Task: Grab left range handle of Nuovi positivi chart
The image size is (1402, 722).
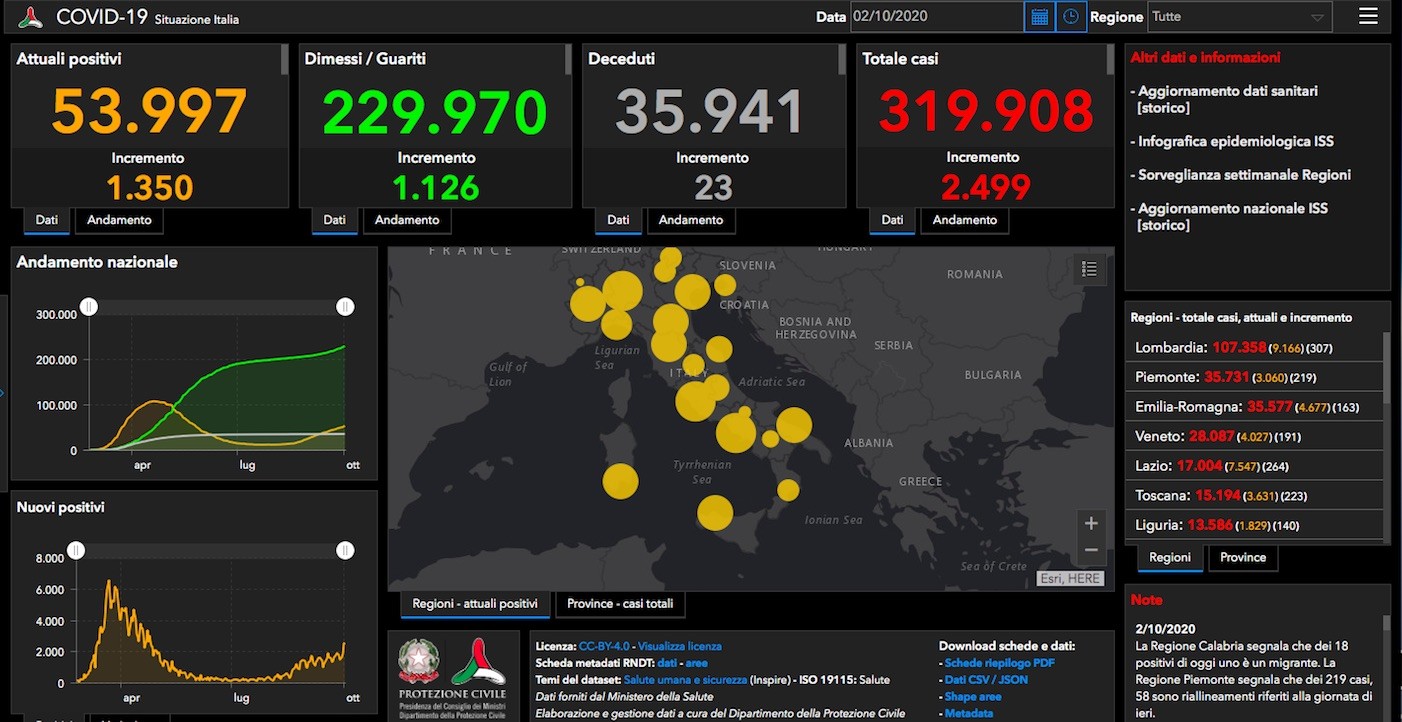Action: pyautogui.click(x=76, y=550)
